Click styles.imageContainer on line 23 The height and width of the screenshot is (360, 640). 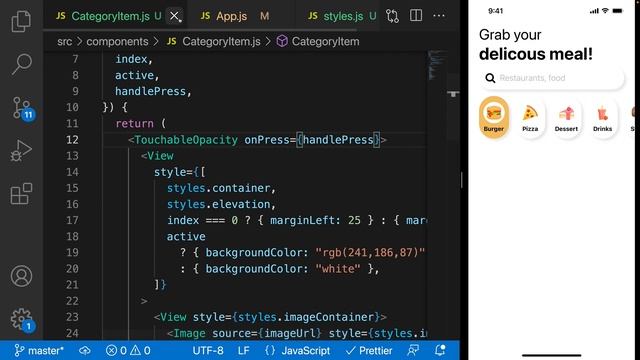point(305,317)
